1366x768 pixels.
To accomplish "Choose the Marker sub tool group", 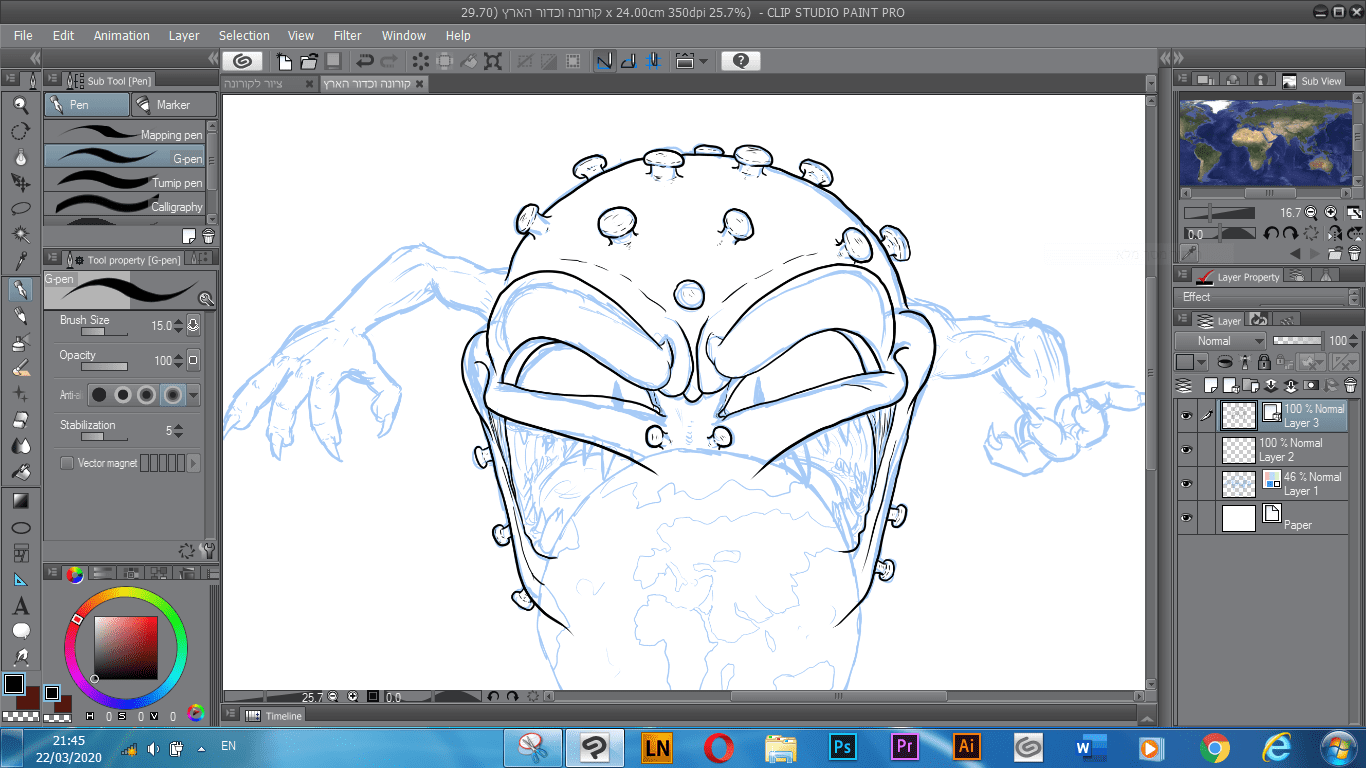I will 175,105.
